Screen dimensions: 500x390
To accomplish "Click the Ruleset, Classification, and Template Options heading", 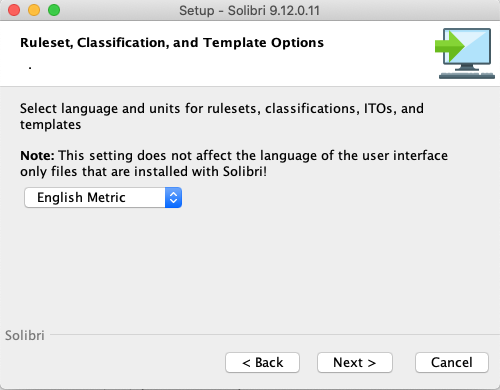I will click(172, 43).
